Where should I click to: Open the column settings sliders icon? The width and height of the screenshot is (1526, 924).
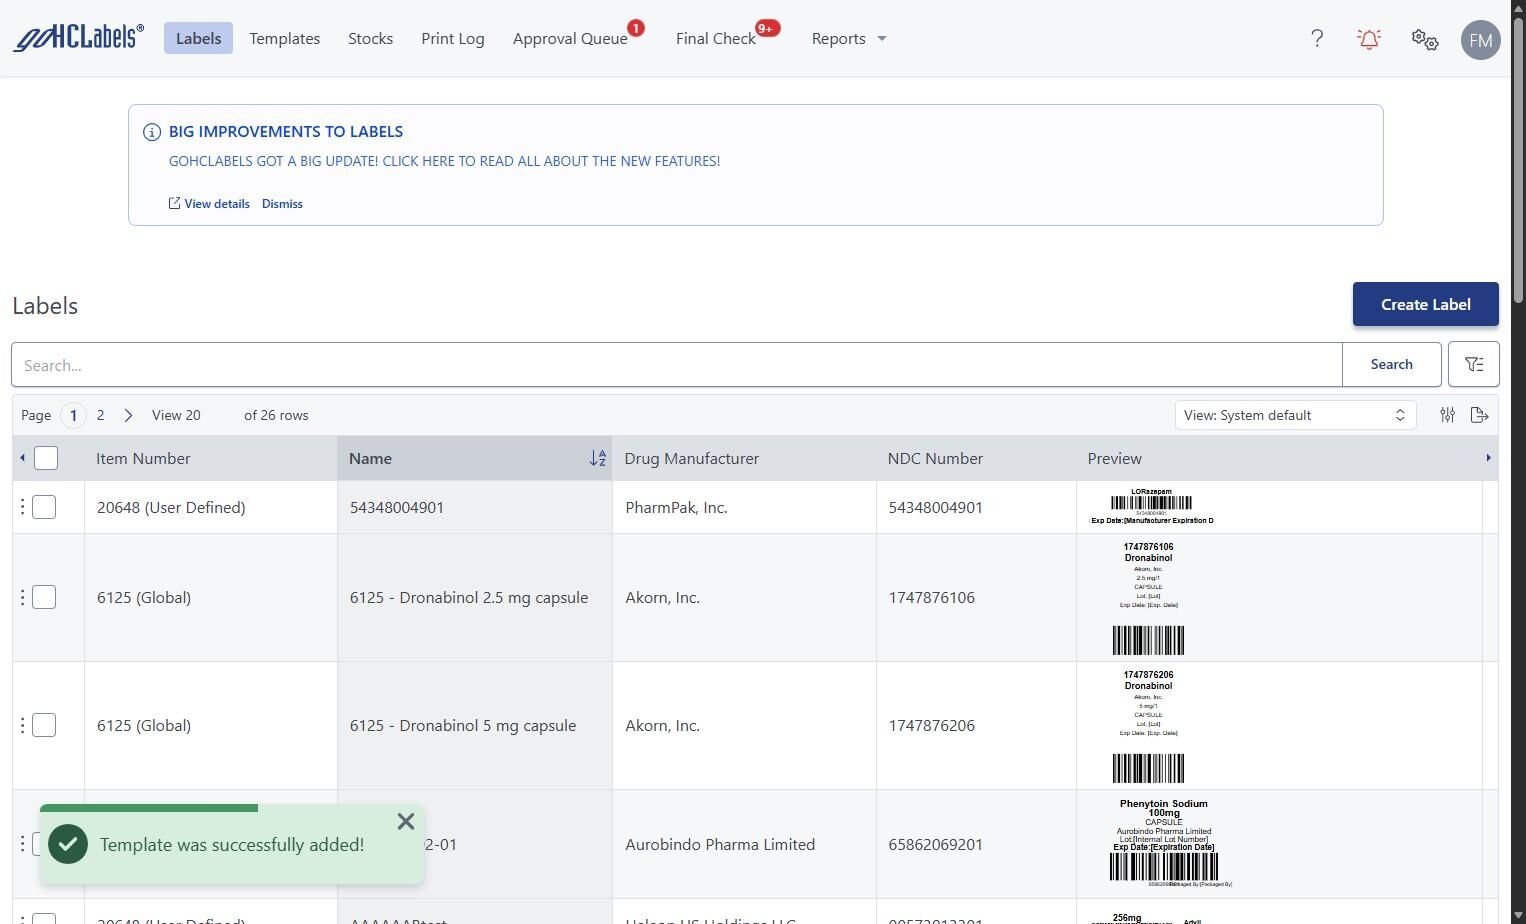[x=1447, y=415]
